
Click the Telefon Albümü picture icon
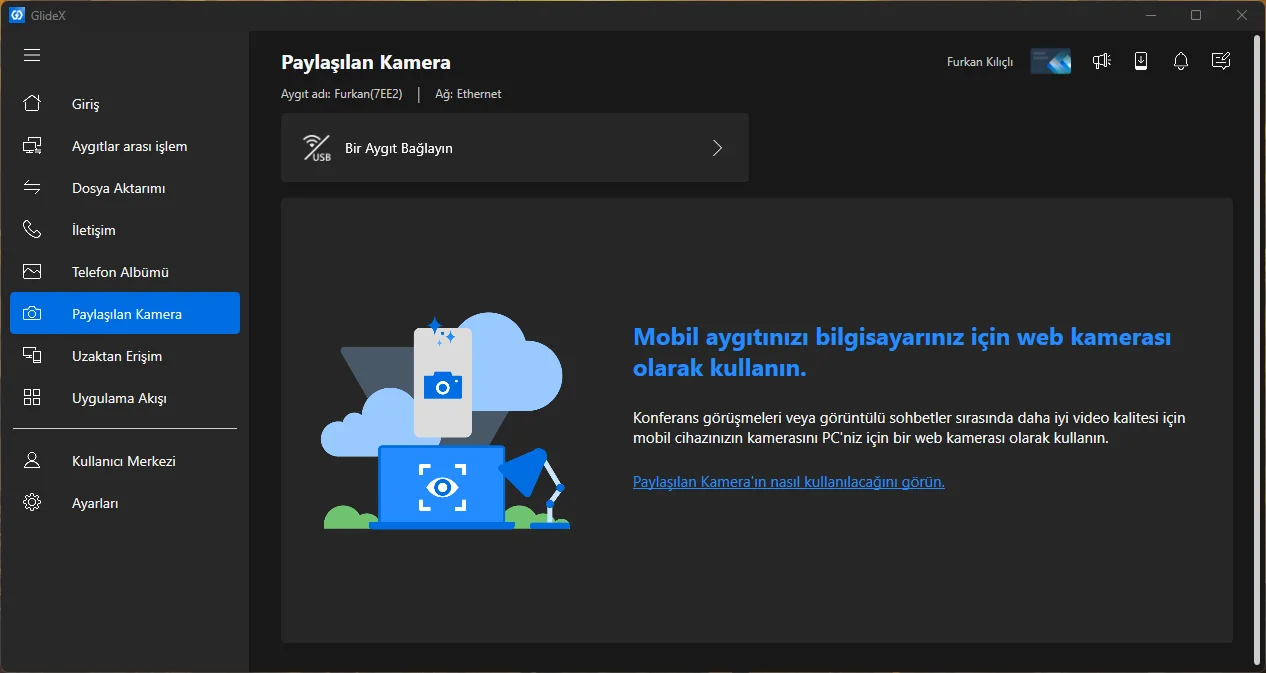pos(32,272)
